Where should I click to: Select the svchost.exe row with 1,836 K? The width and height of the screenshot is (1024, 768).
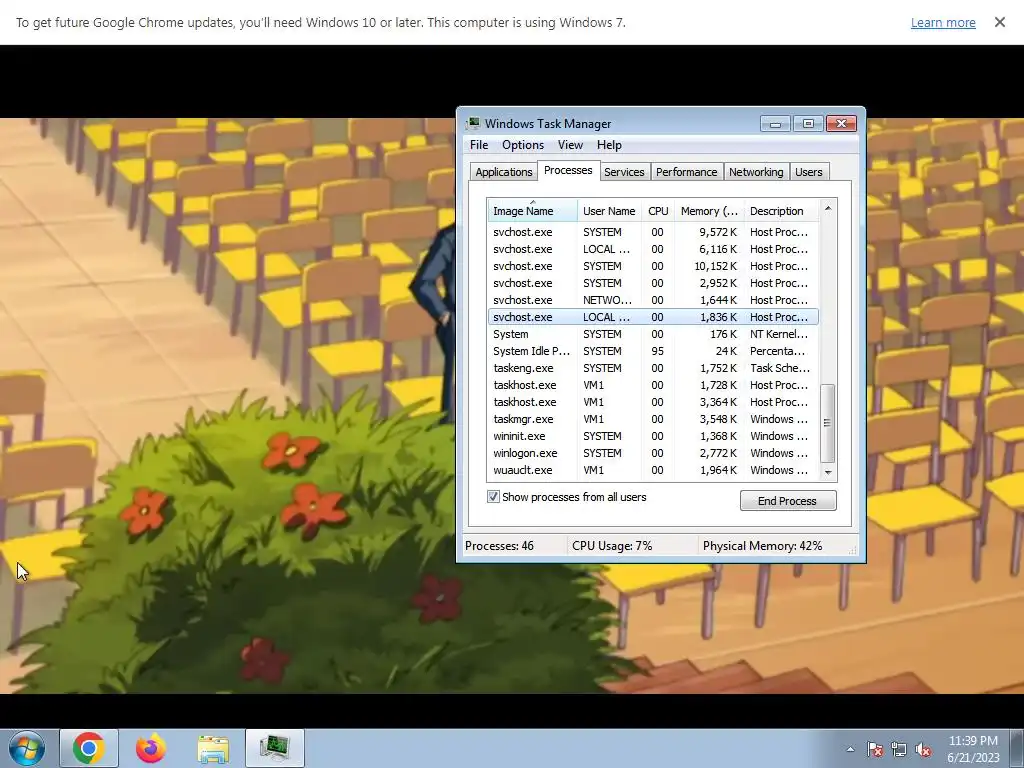(653, 317)
